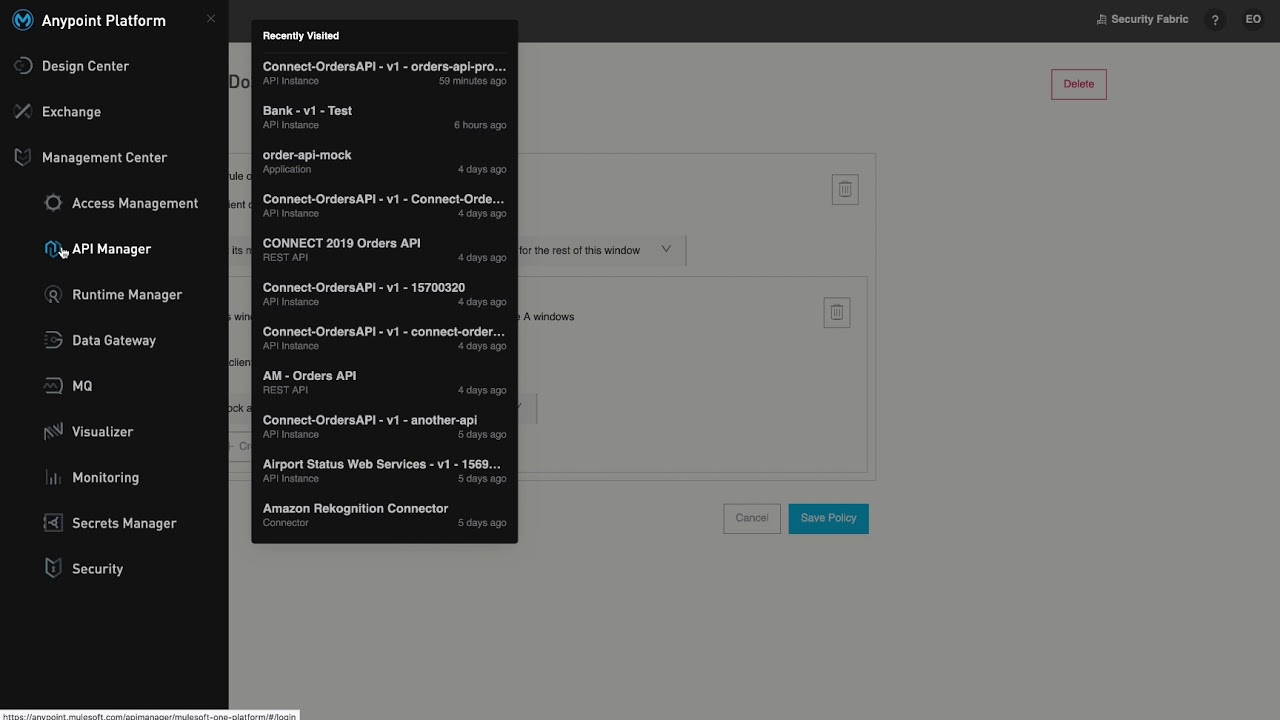Viewport: 1280px width, 720px height.
Task: Delete the second rule with trash icon
Action: (x=837, y=312)
